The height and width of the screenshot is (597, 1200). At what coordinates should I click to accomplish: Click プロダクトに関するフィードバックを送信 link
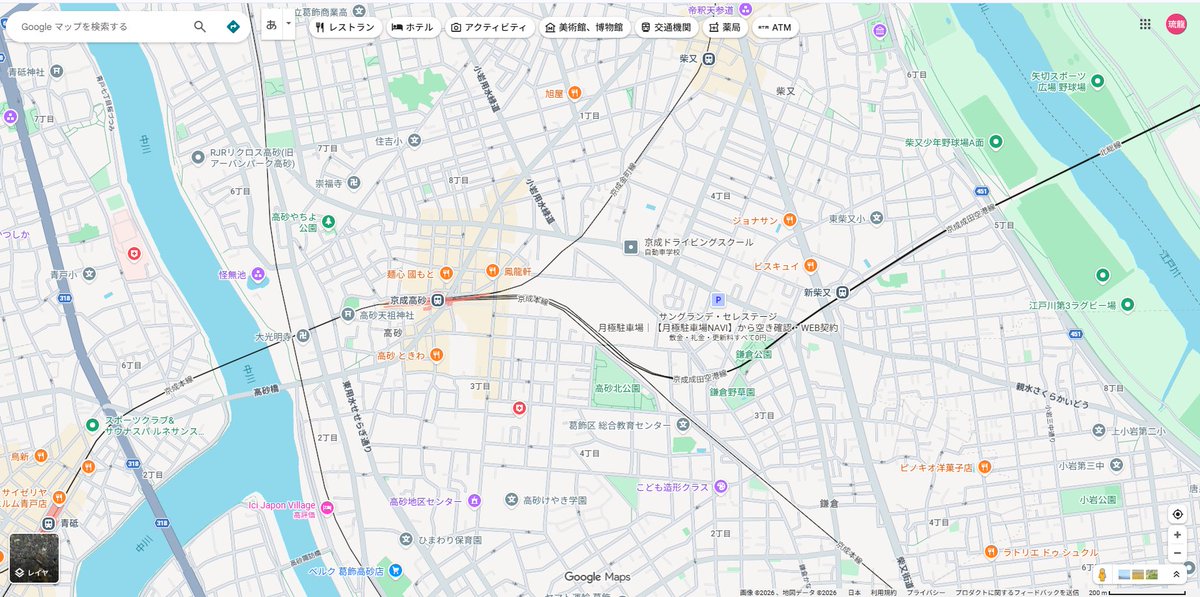click(x=1016, y=592)
